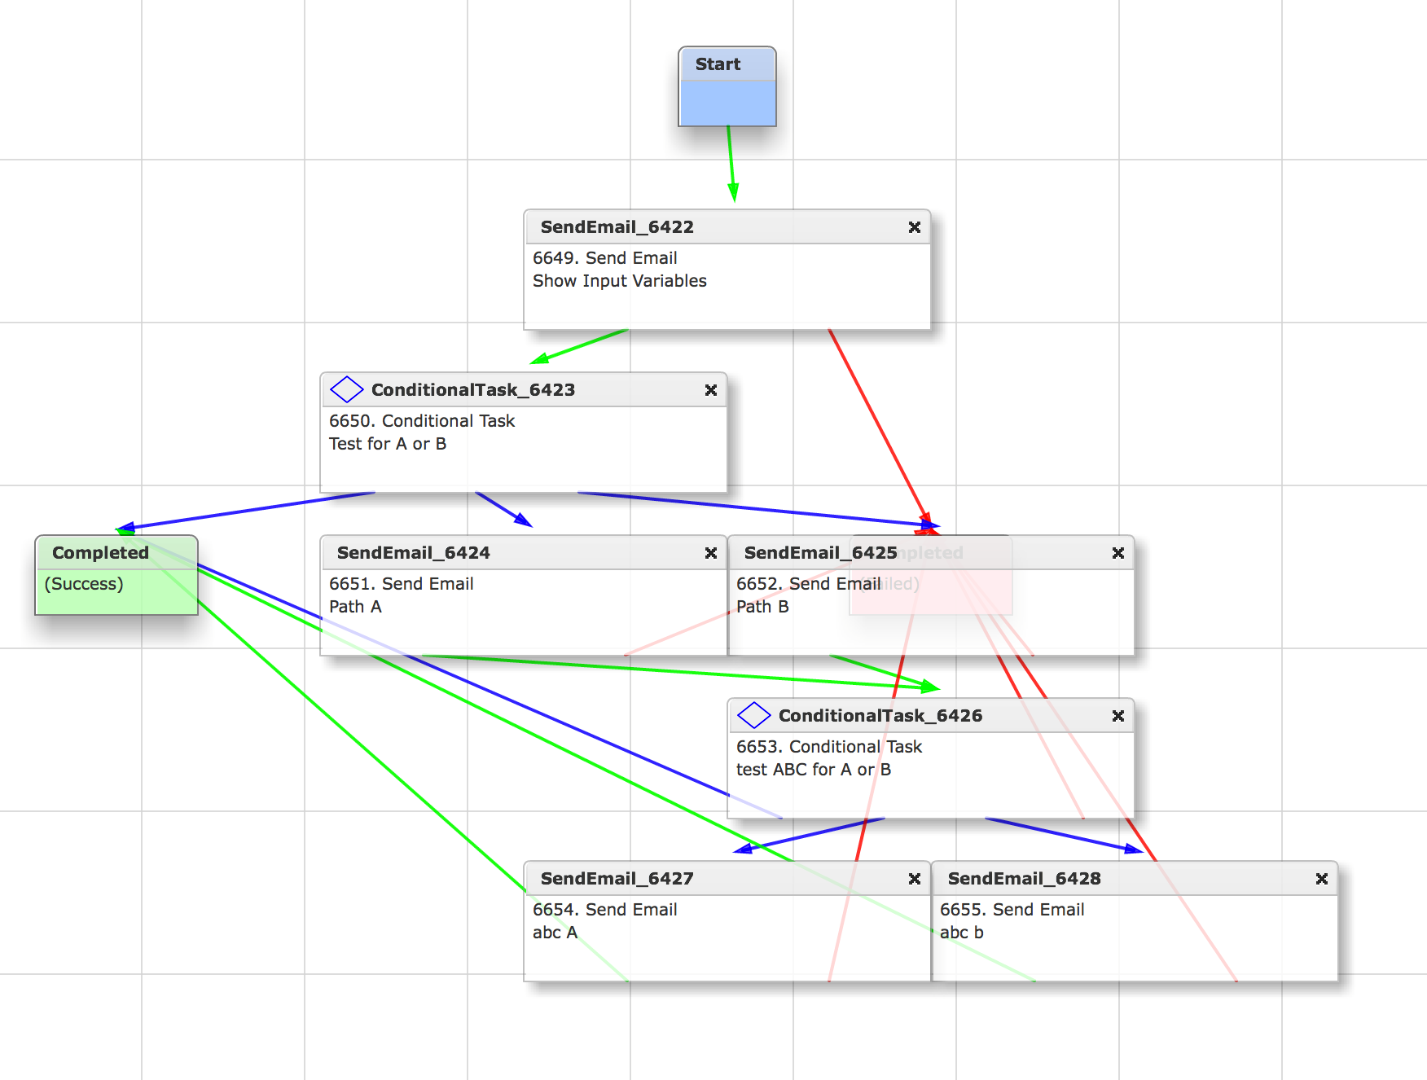Click '6652. Send Email' text
Screen dimensions: 1427x1080
click(x=808, y=584)
